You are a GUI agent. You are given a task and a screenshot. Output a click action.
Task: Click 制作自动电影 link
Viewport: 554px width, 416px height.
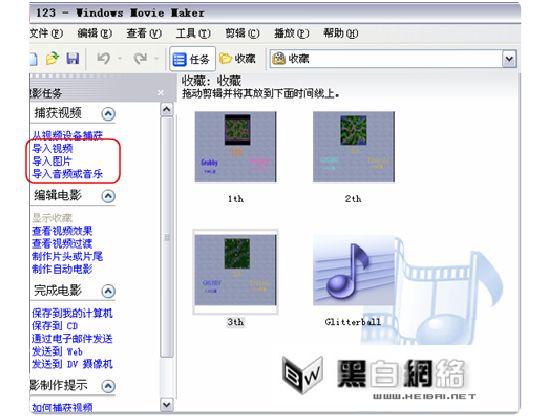coord(62,269)
